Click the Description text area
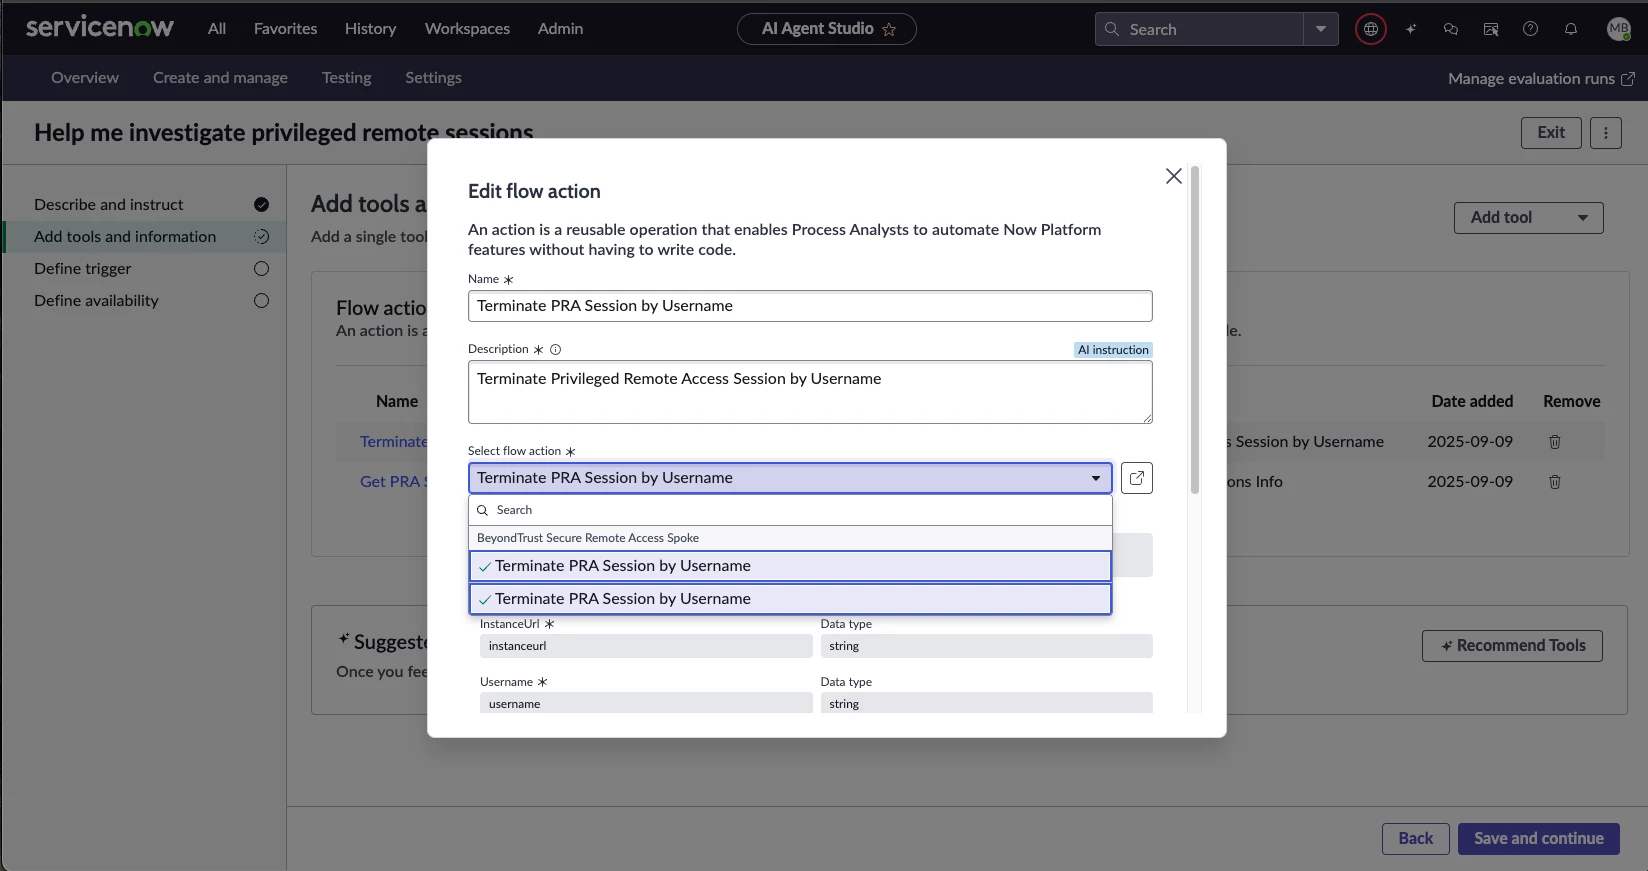Screen dimensions: 1648x871 coord(810,392)
